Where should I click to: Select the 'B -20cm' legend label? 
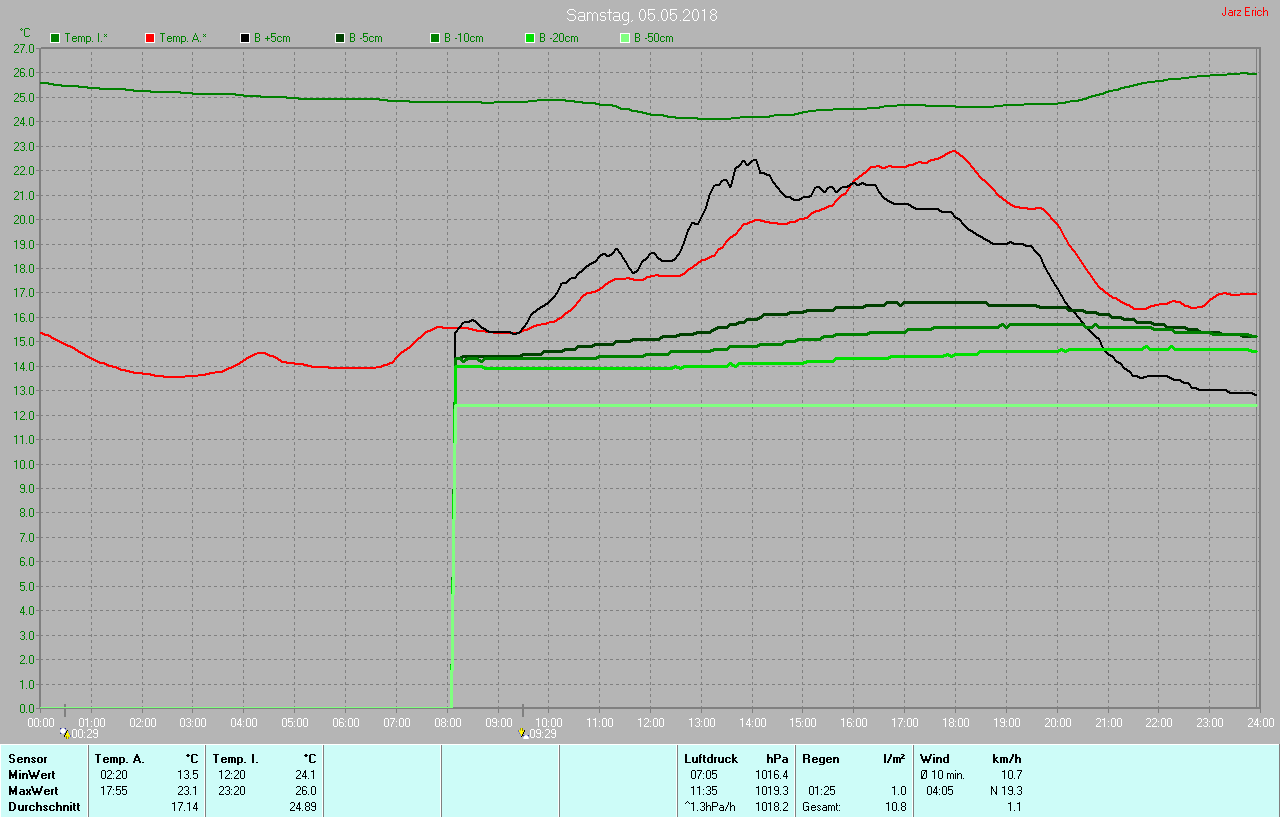coord(559,38)
